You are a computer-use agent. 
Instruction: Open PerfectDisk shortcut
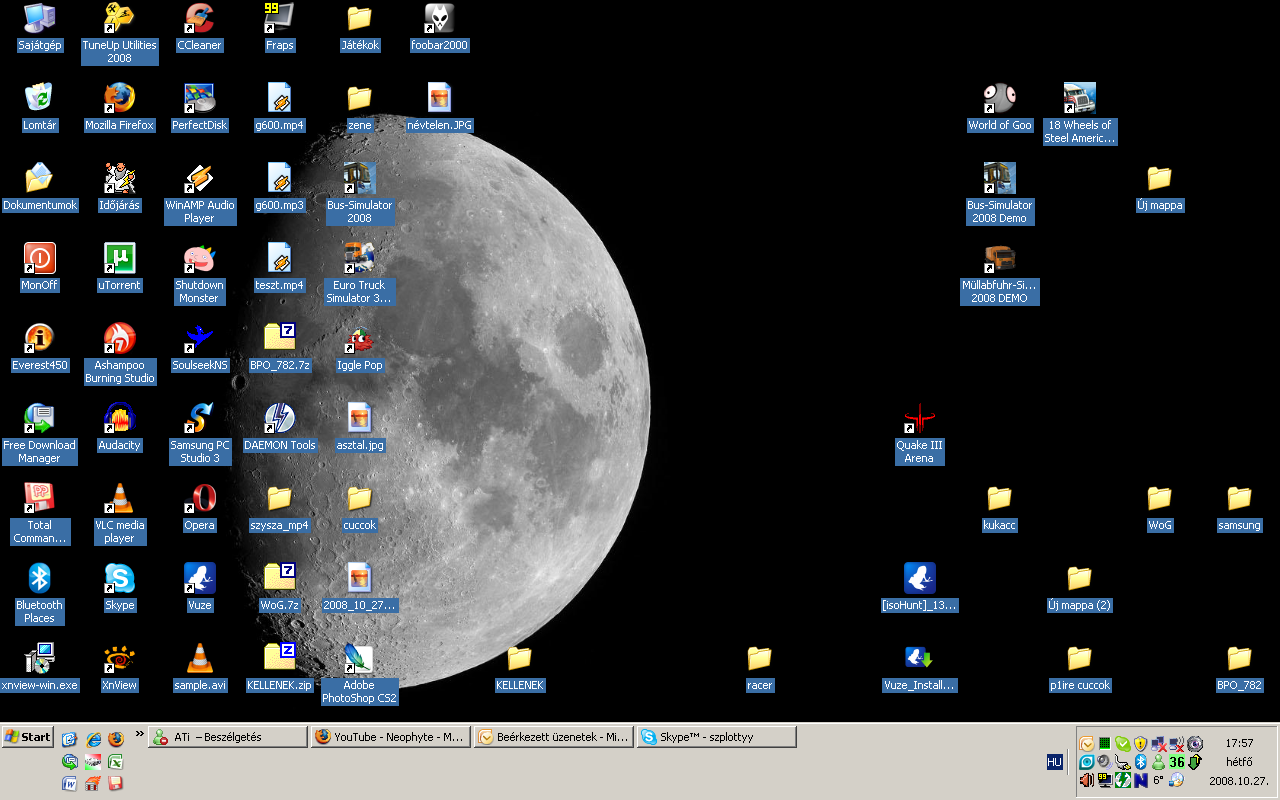(x=199, y=108)
